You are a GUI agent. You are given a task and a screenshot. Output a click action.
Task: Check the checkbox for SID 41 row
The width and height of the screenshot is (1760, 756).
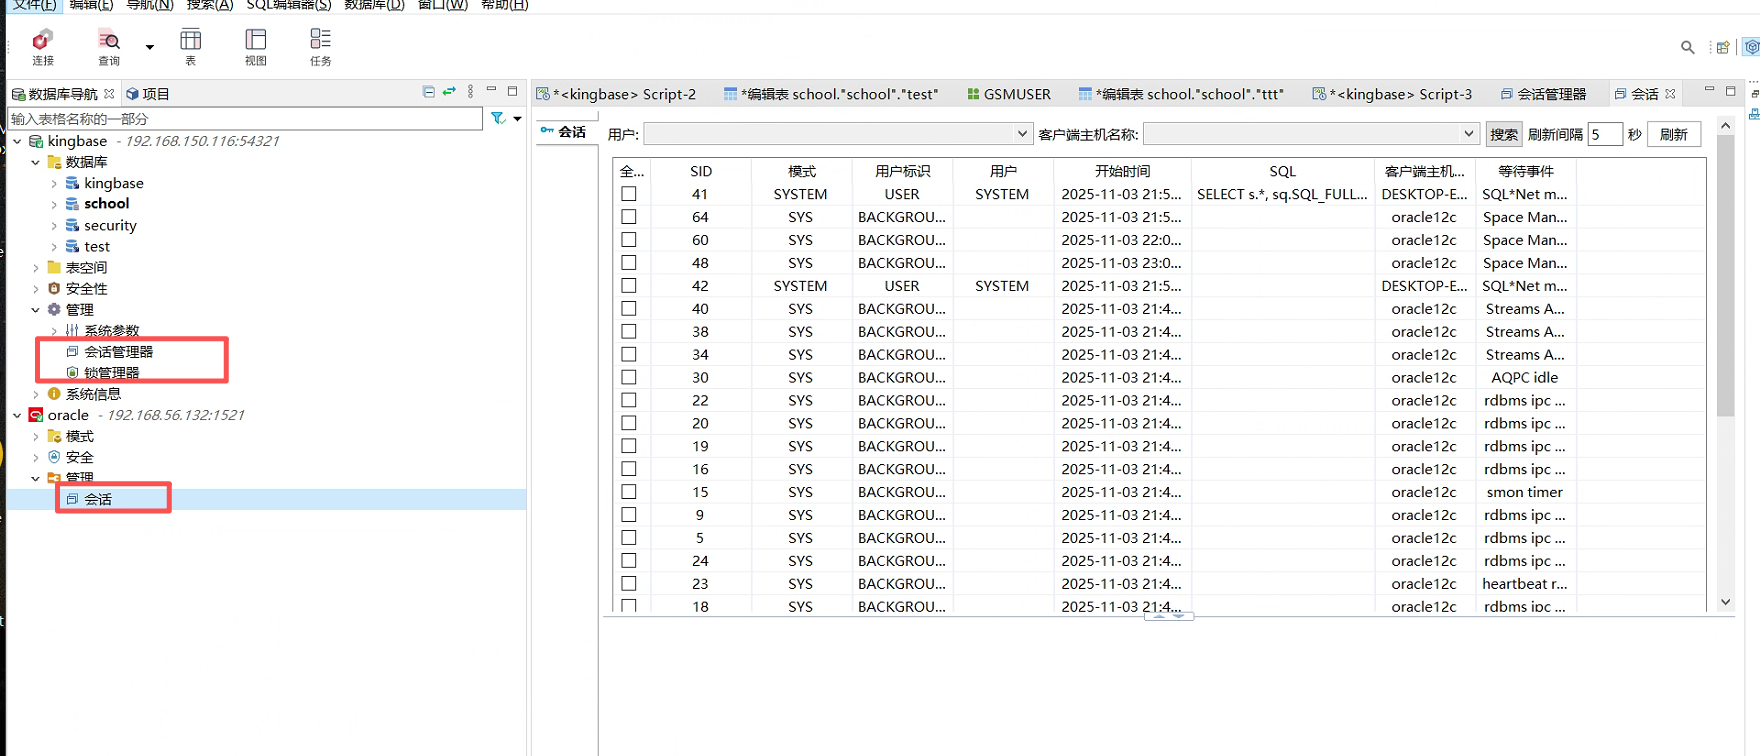tap(629, 194)
